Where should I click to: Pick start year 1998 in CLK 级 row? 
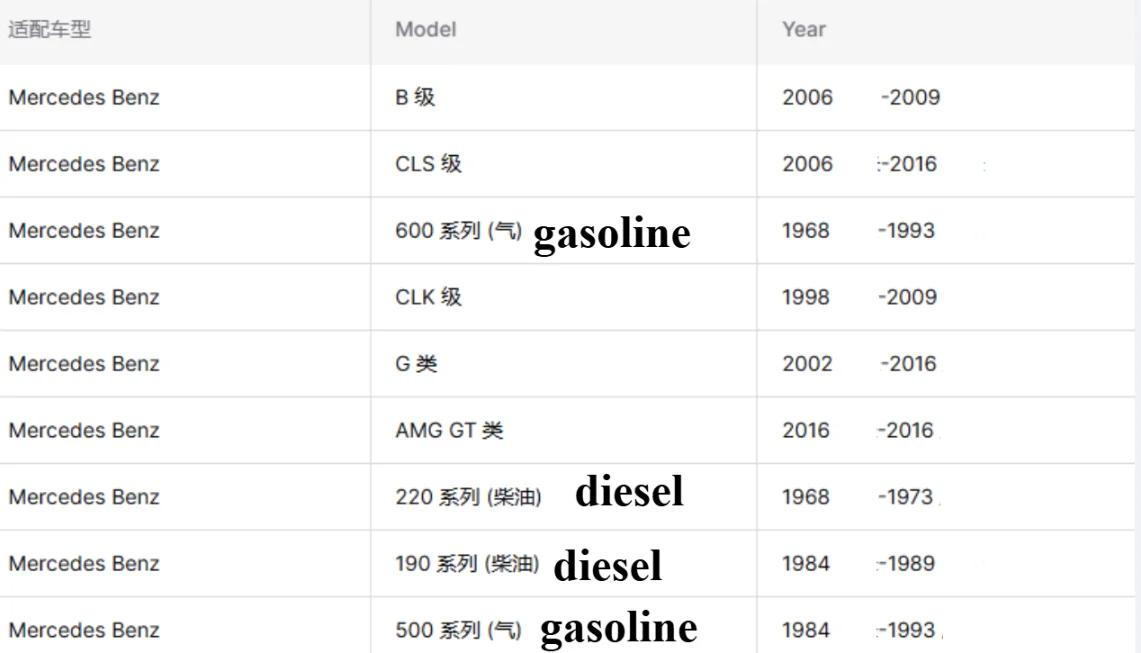tap(806, 297)
